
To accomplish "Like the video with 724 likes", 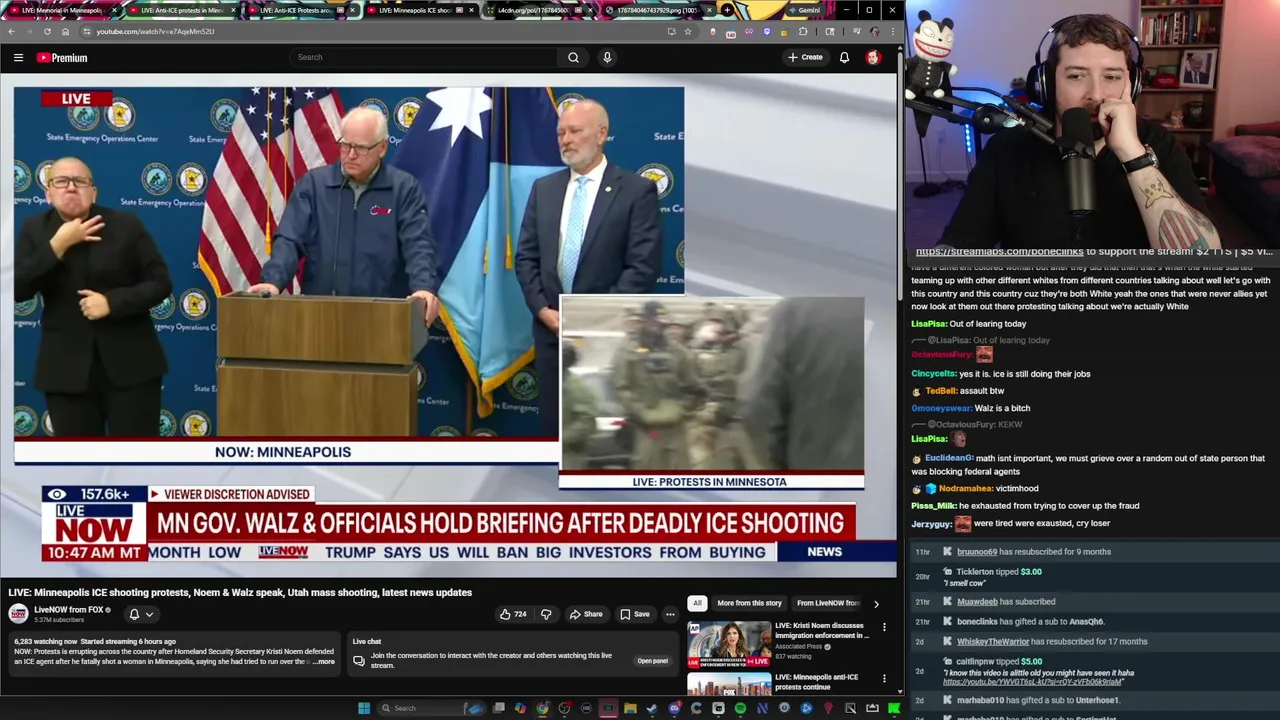I will (x=514, y=614).
